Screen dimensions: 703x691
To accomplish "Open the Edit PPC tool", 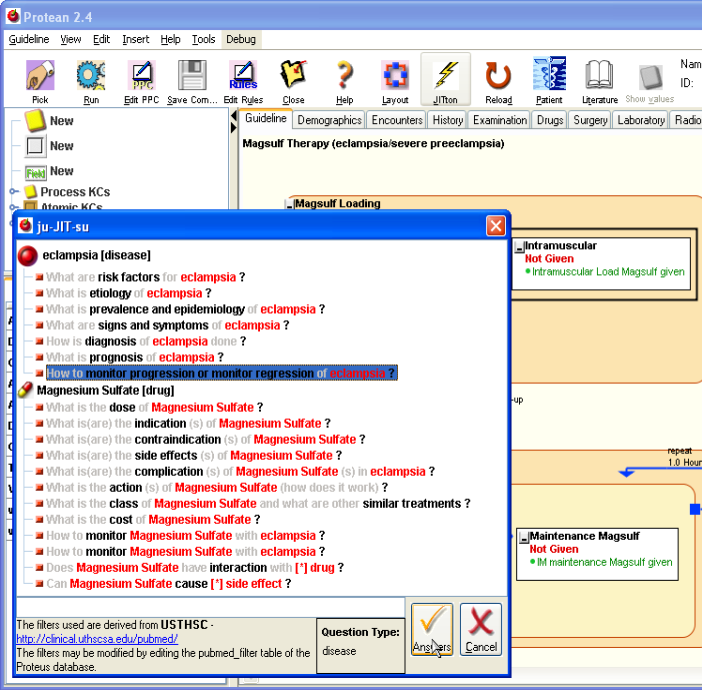I will click(x=141, y=78).
